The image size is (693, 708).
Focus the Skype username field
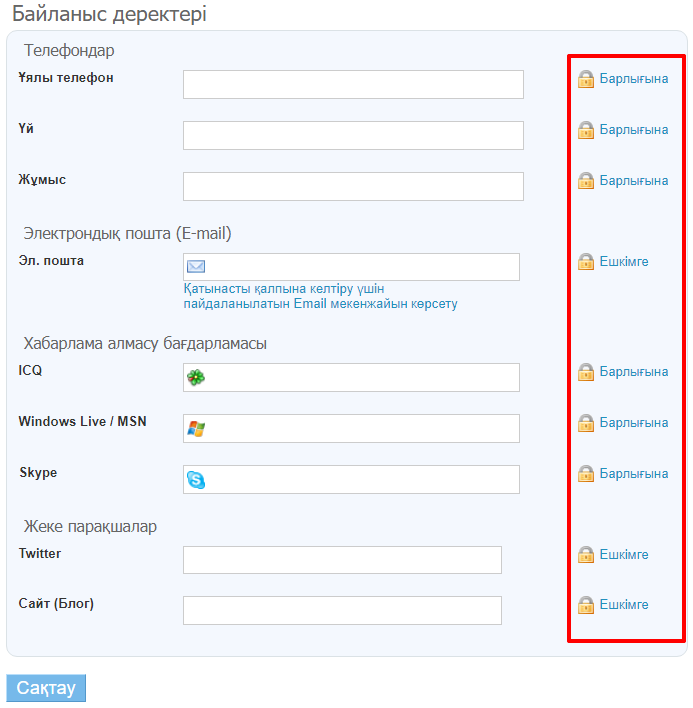pos(362,479)
